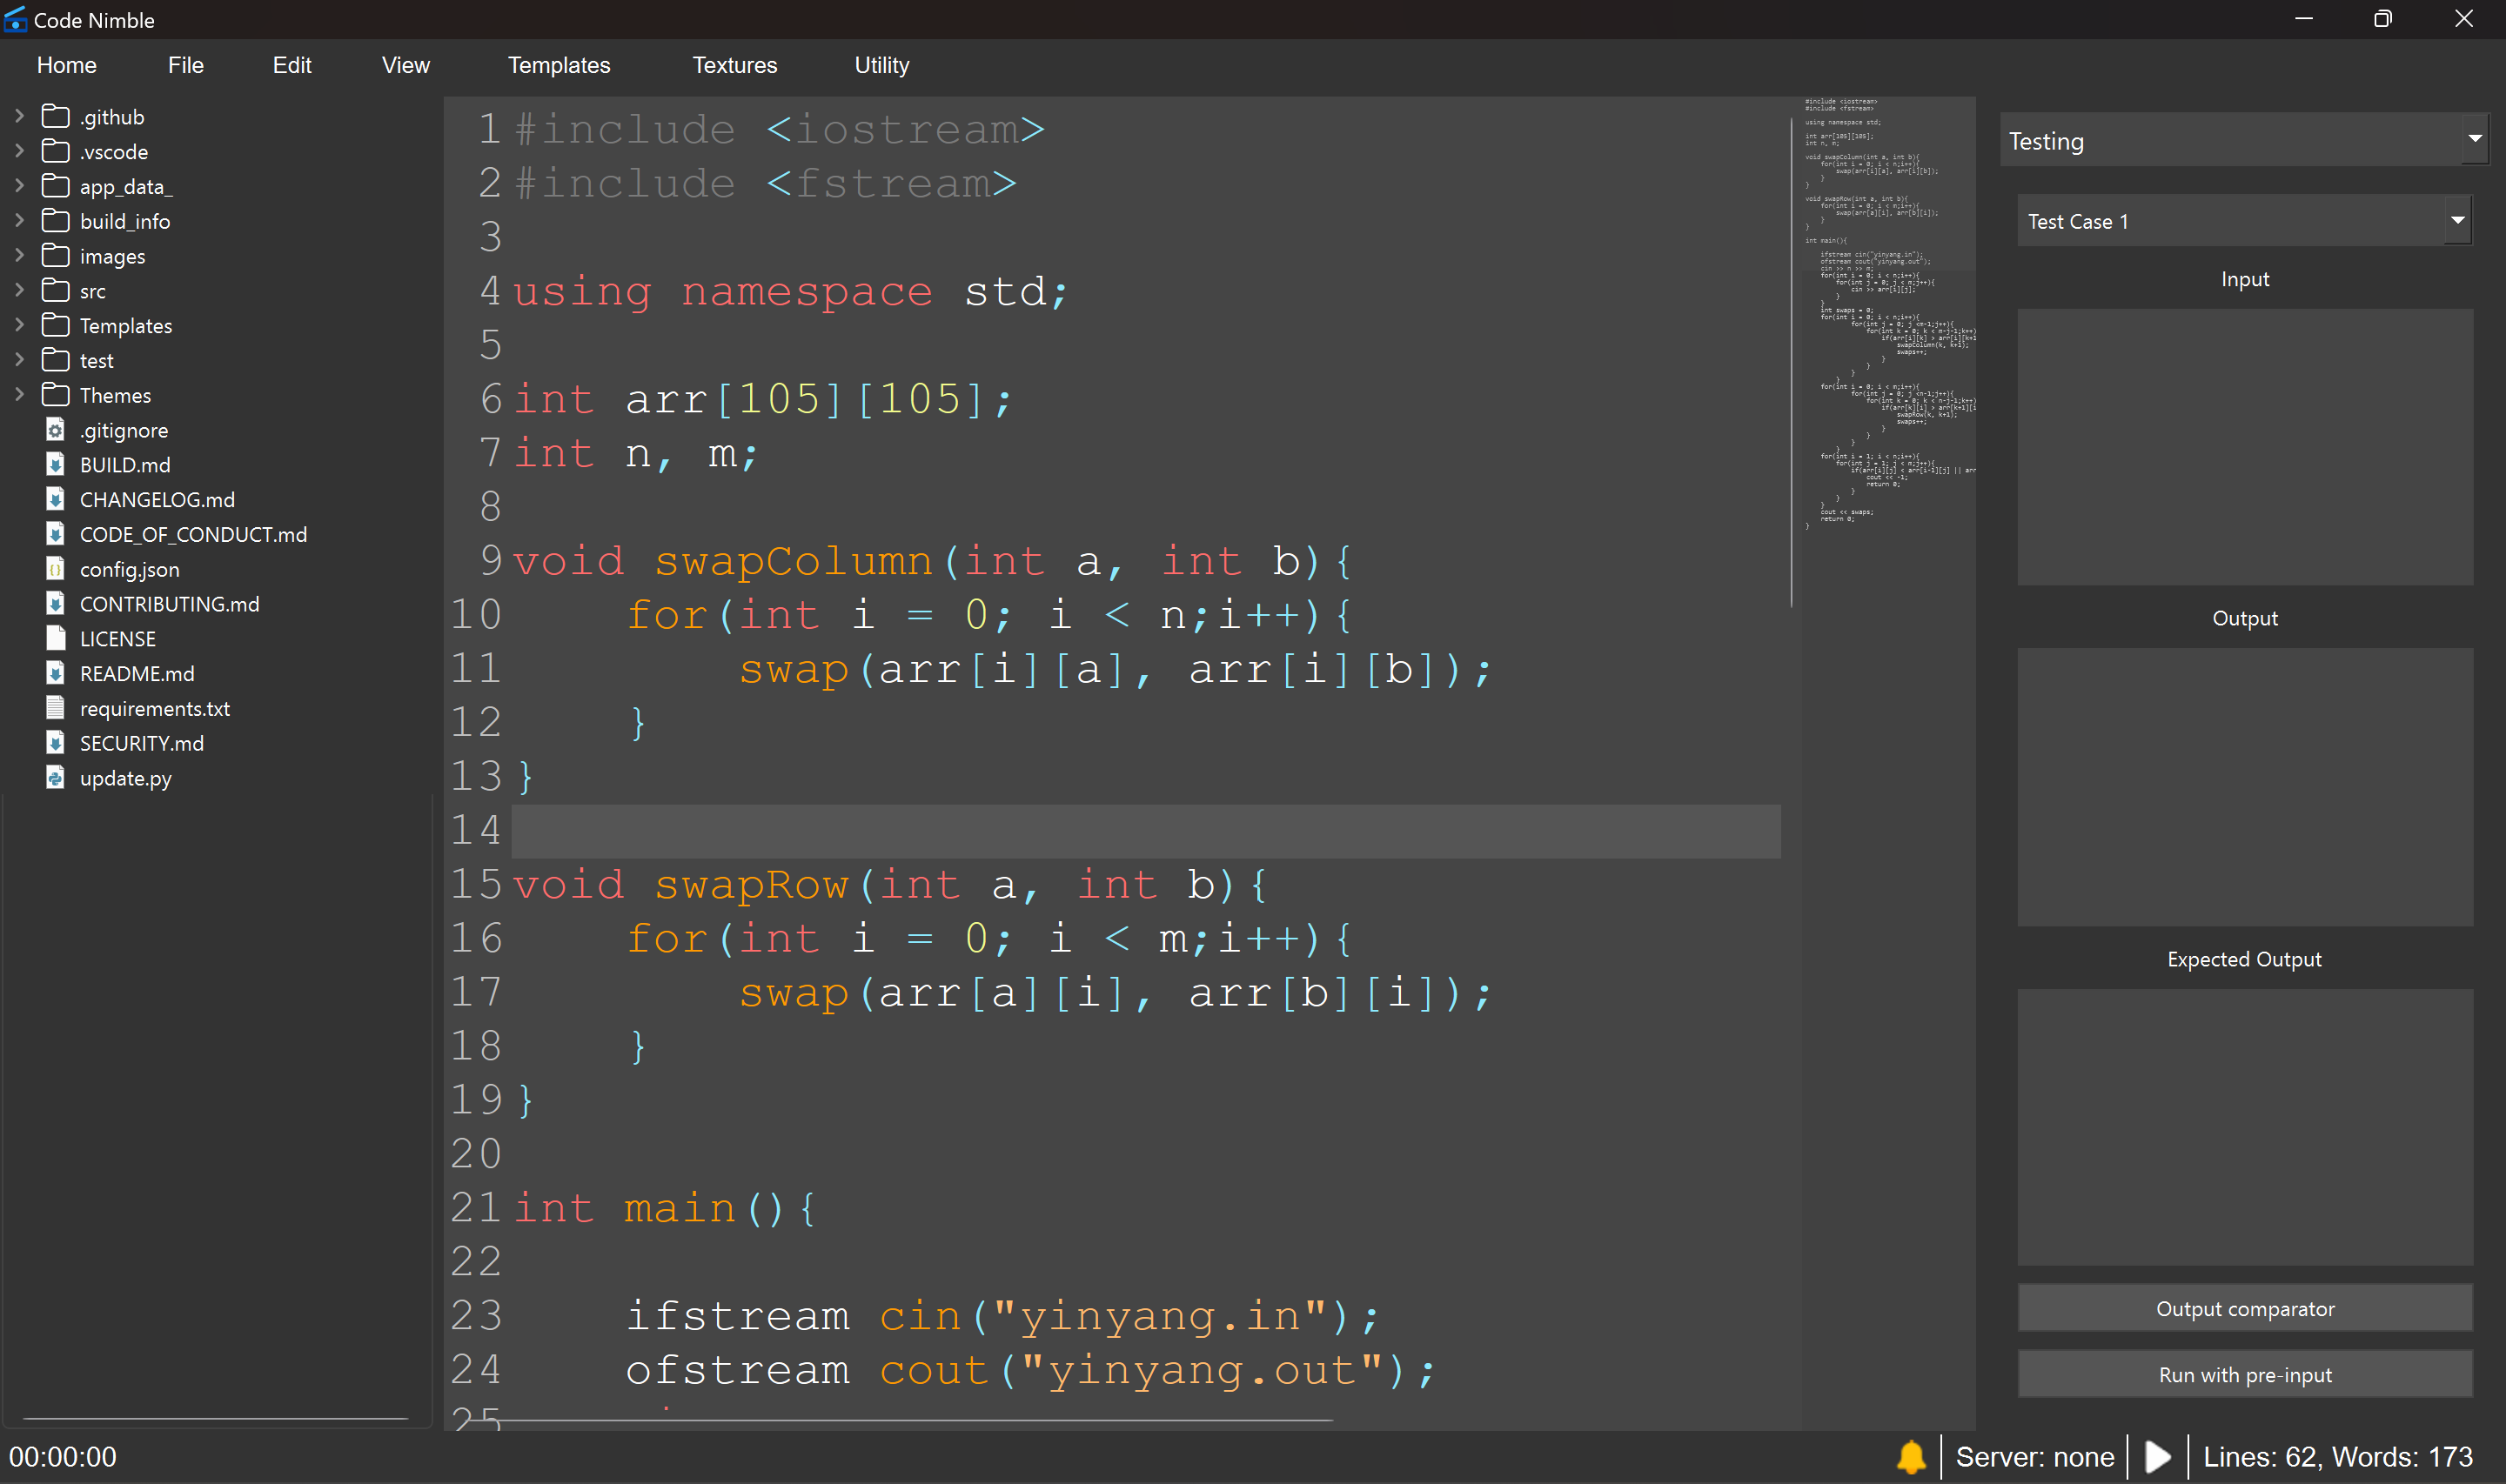Click the config.json file icon
Viewport: 2506px width, 1484px height.
coord(56,569)
